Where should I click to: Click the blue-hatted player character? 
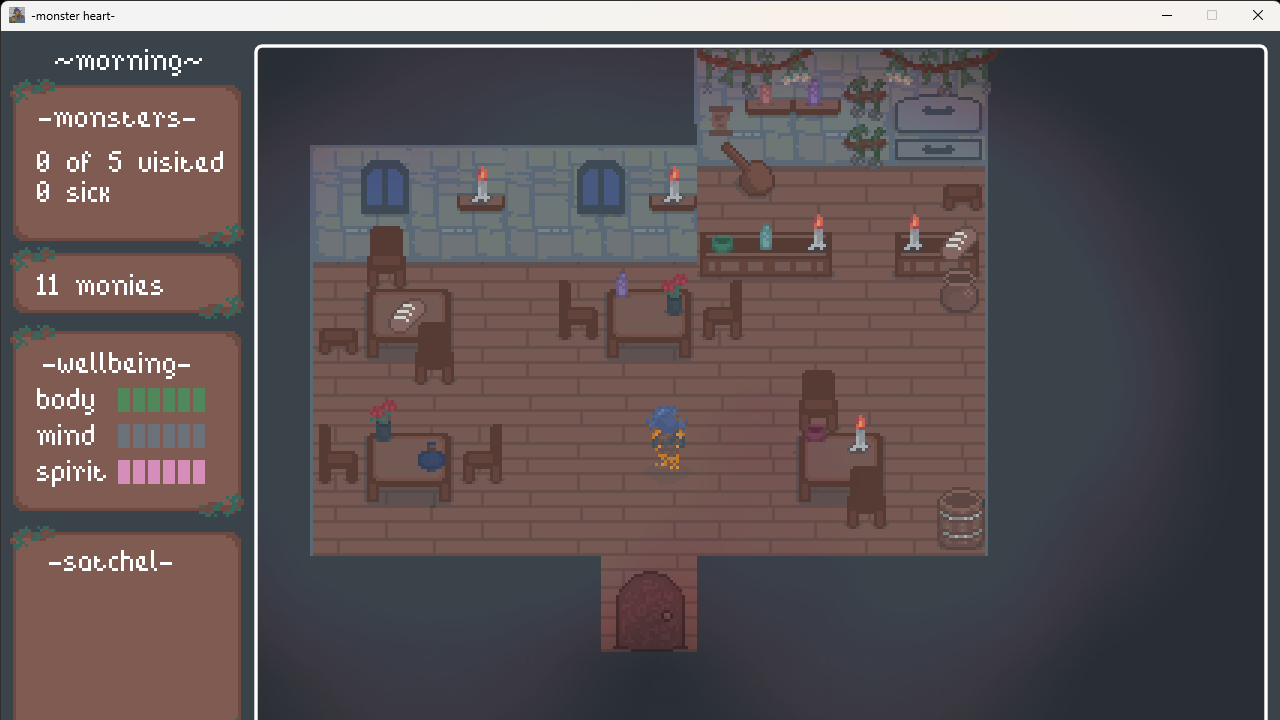(x=667, y=438)
